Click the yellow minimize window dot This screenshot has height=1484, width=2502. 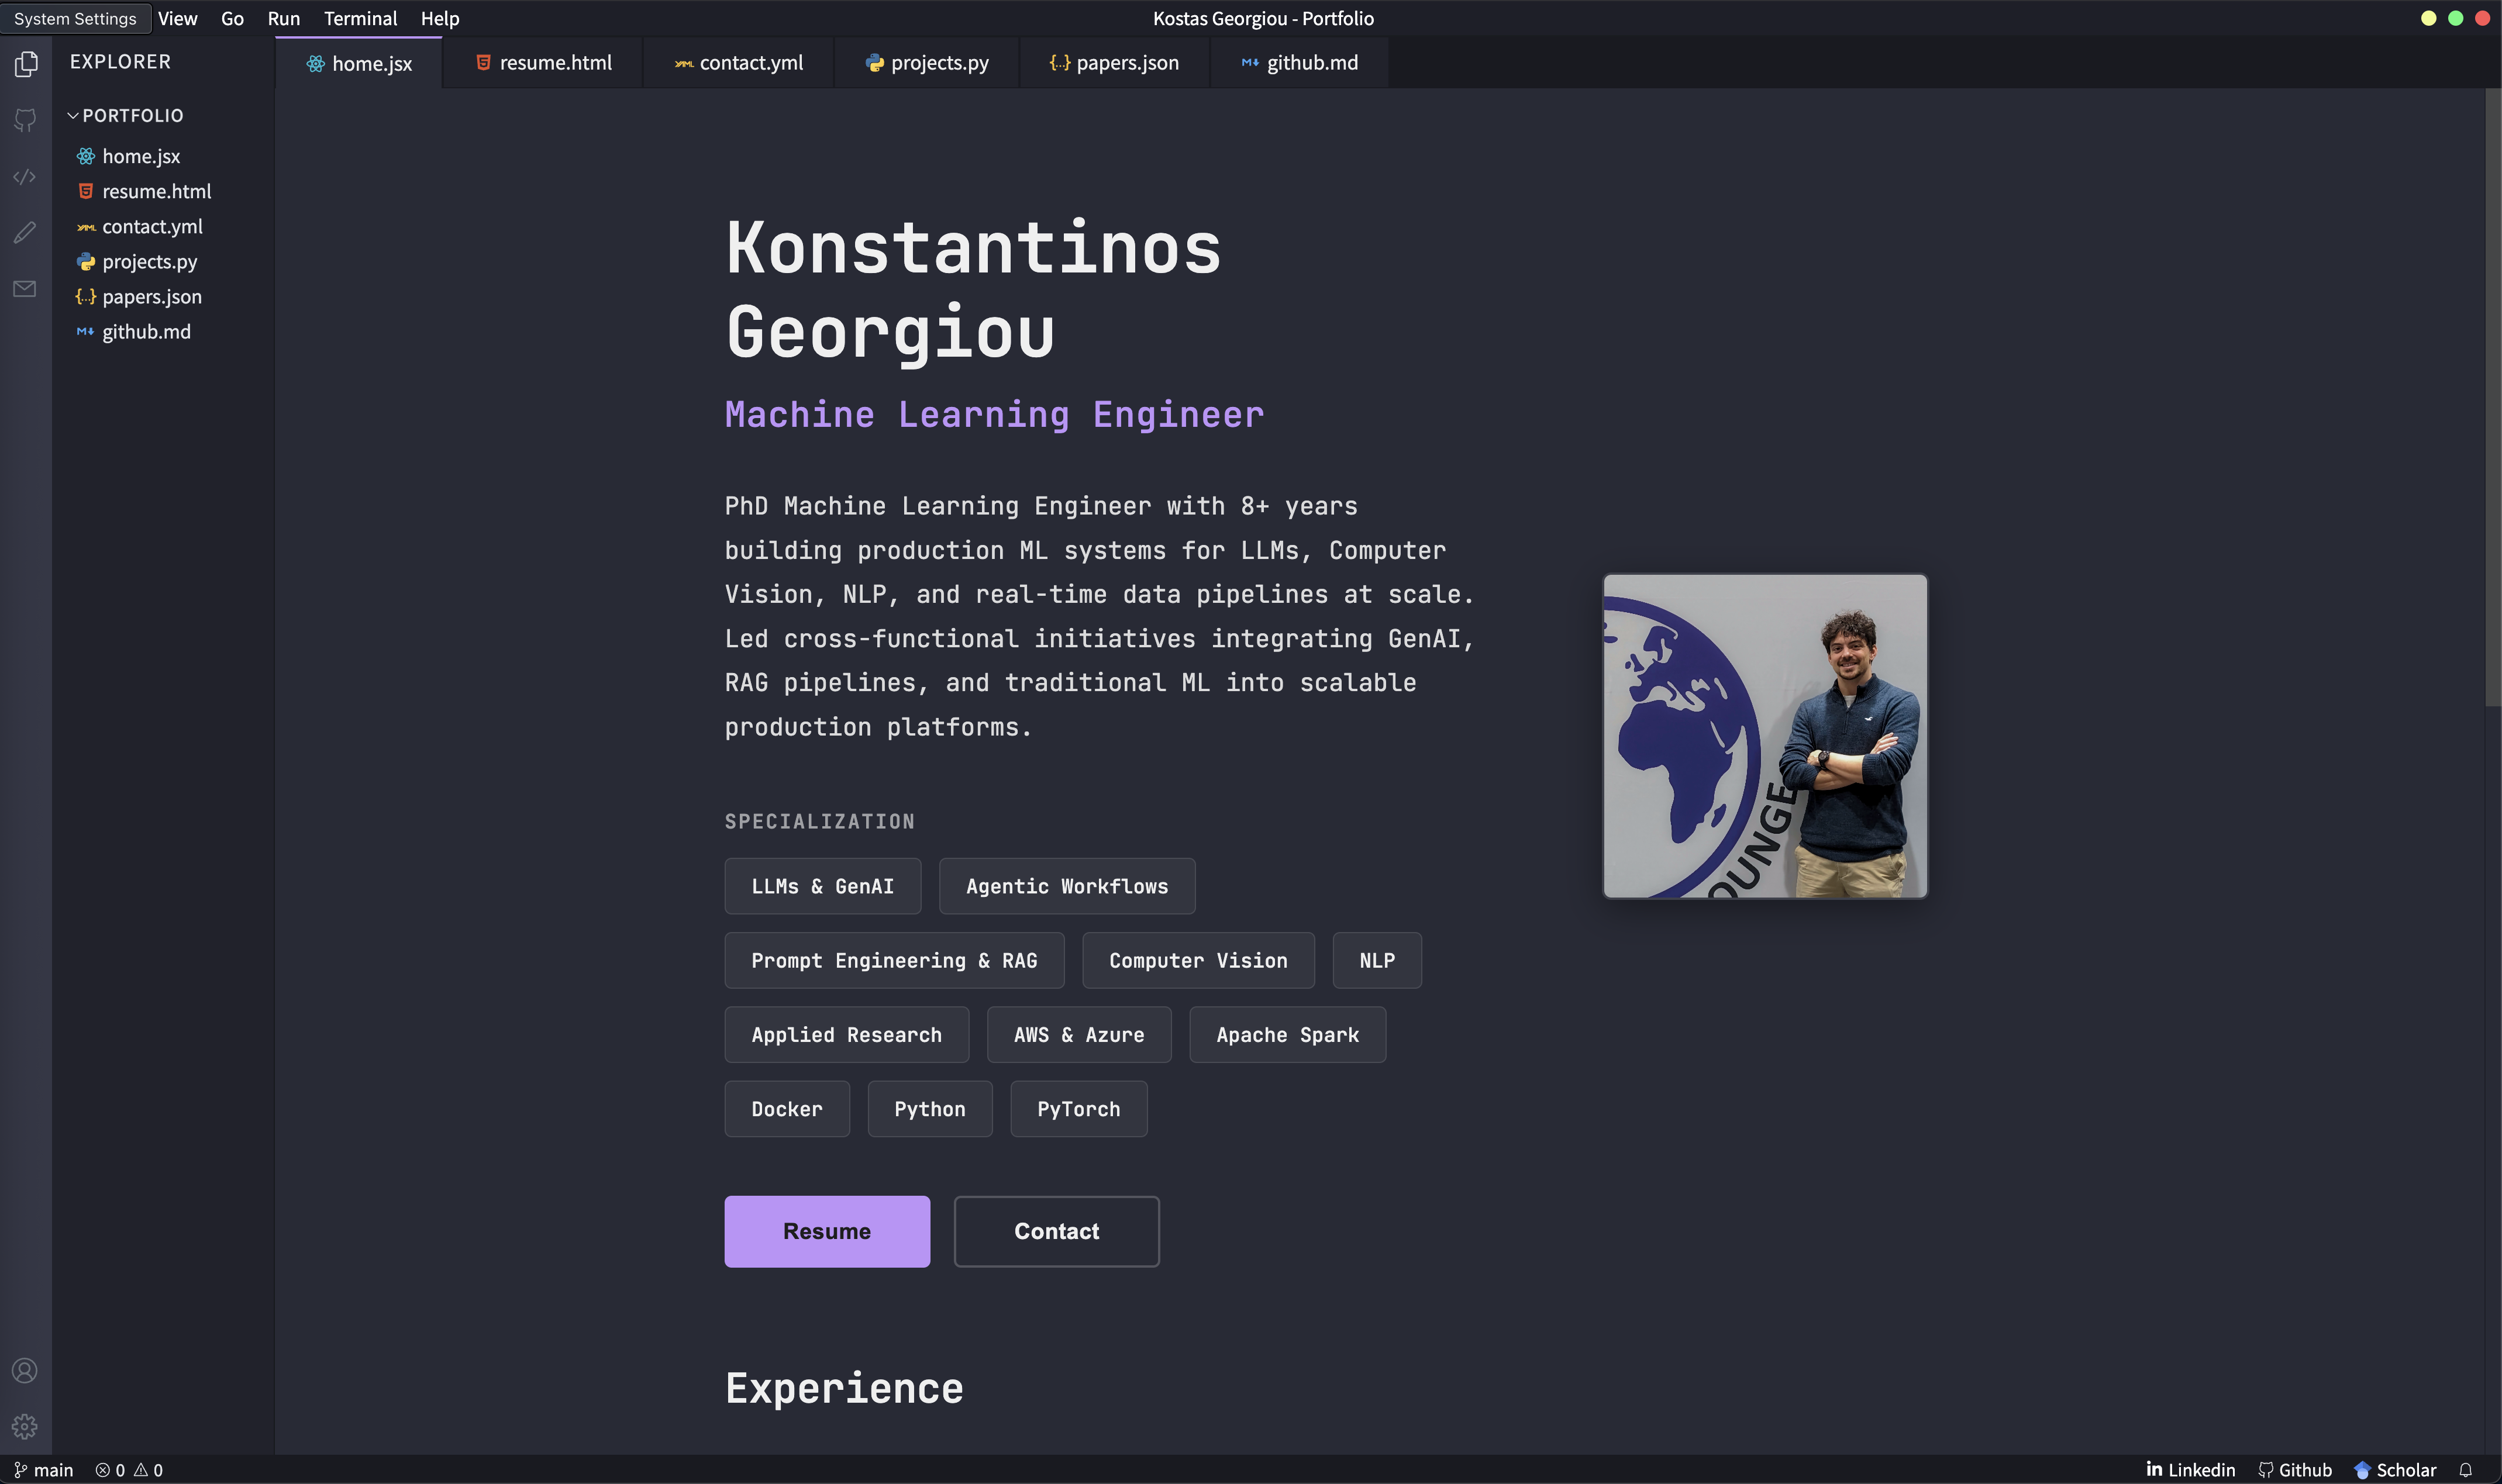(x=2428, y=18)
